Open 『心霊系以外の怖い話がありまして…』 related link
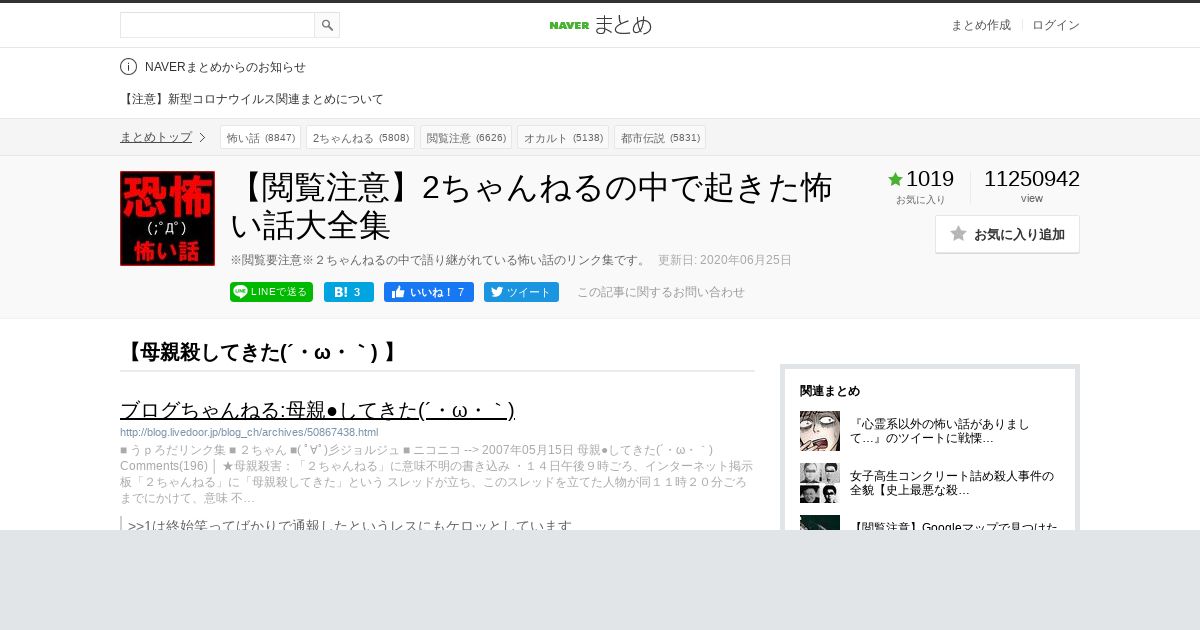Image resolution: width=1200 pixels, height=630 pixels. click(x=940, y=431)
